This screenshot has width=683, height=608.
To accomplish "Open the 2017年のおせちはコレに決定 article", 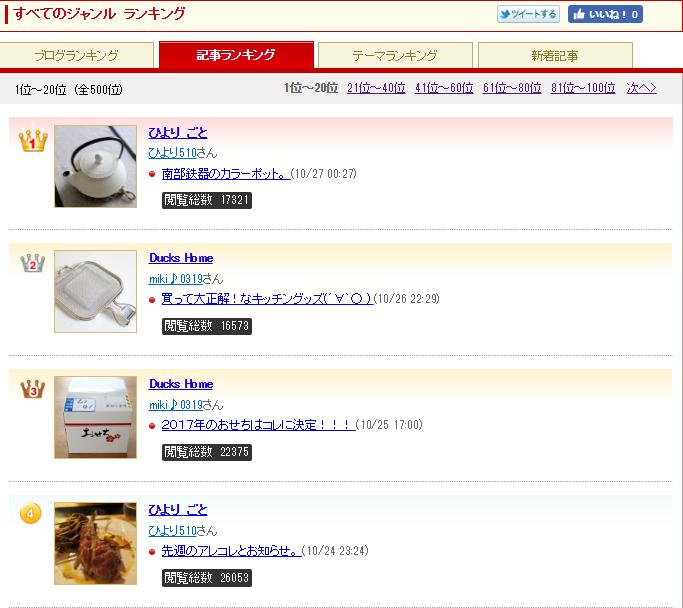I will point(258,425).
